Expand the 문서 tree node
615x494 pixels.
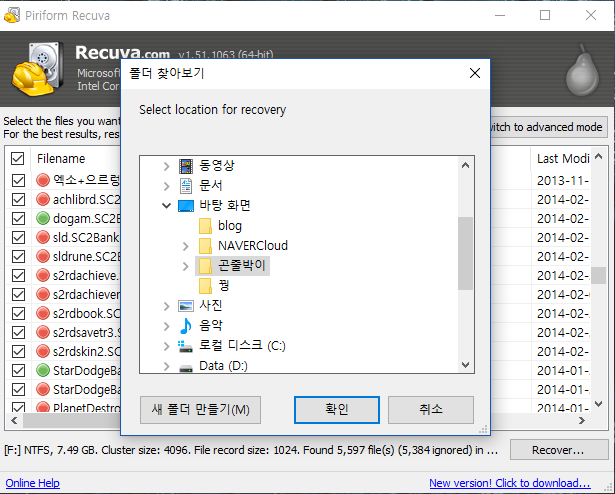(167, 186)
